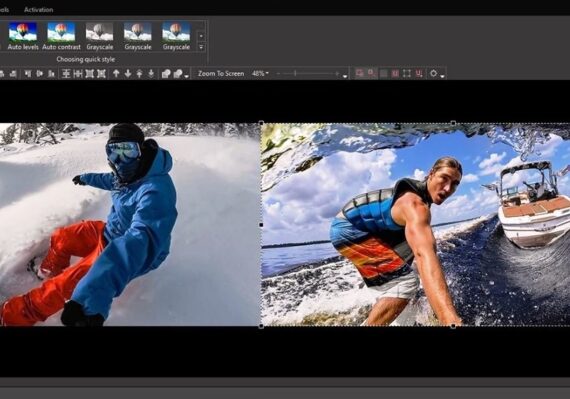
Task: Click the red magnet snapping icon
Action: [419, 74]
